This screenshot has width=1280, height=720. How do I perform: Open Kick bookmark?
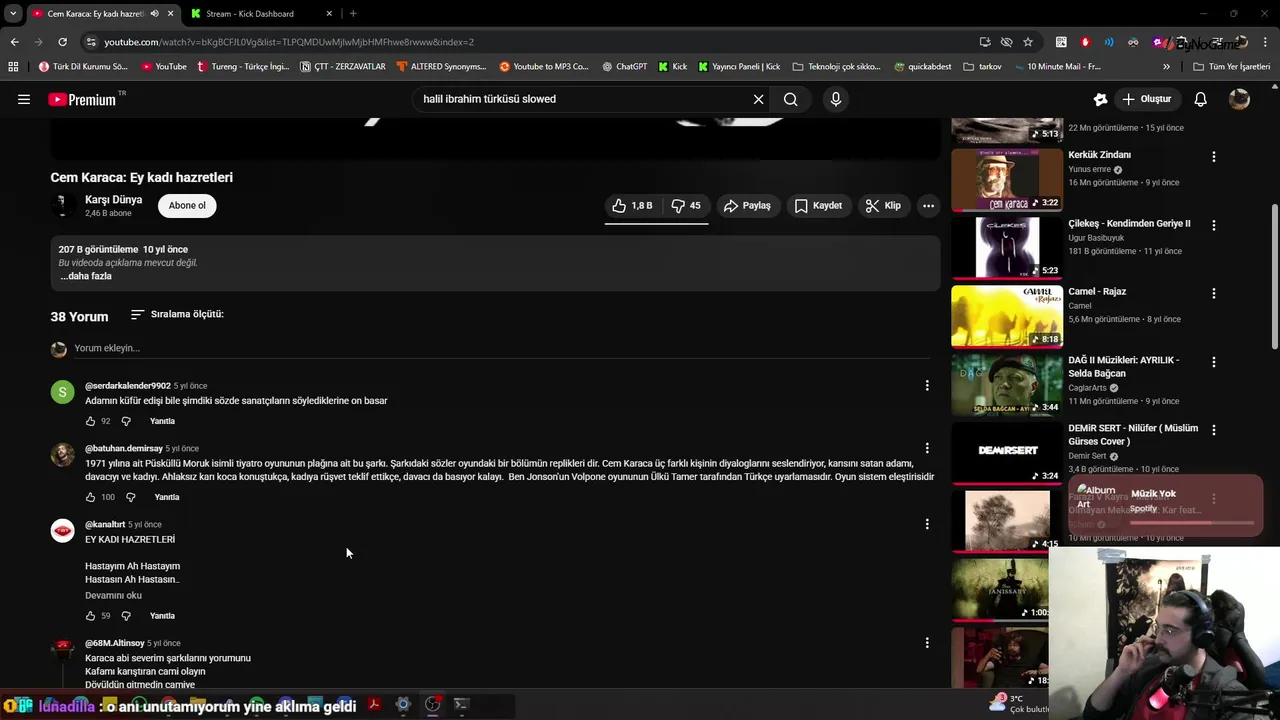[672, 67]
